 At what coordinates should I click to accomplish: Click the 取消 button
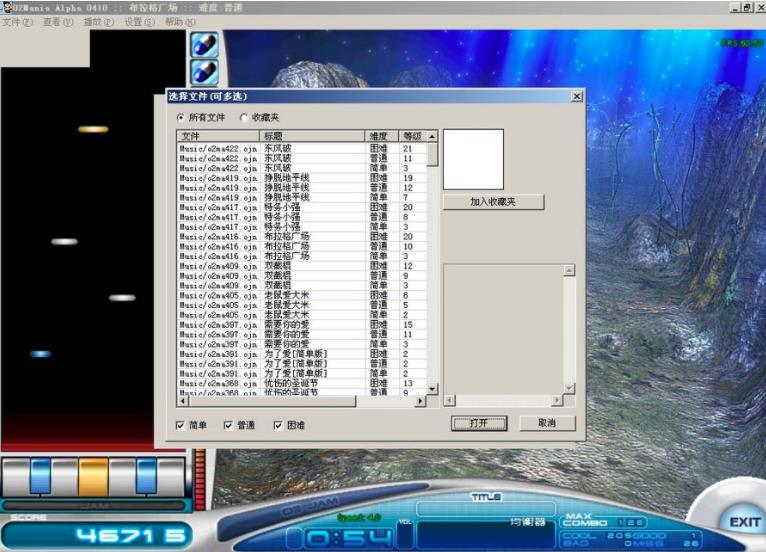tap(547, 423)
